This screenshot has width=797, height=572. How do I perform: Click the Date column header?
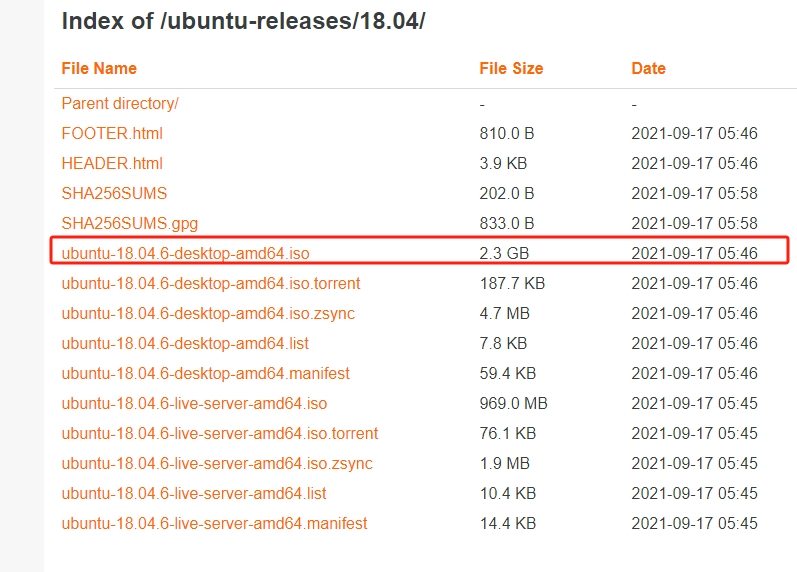point(648,68)
